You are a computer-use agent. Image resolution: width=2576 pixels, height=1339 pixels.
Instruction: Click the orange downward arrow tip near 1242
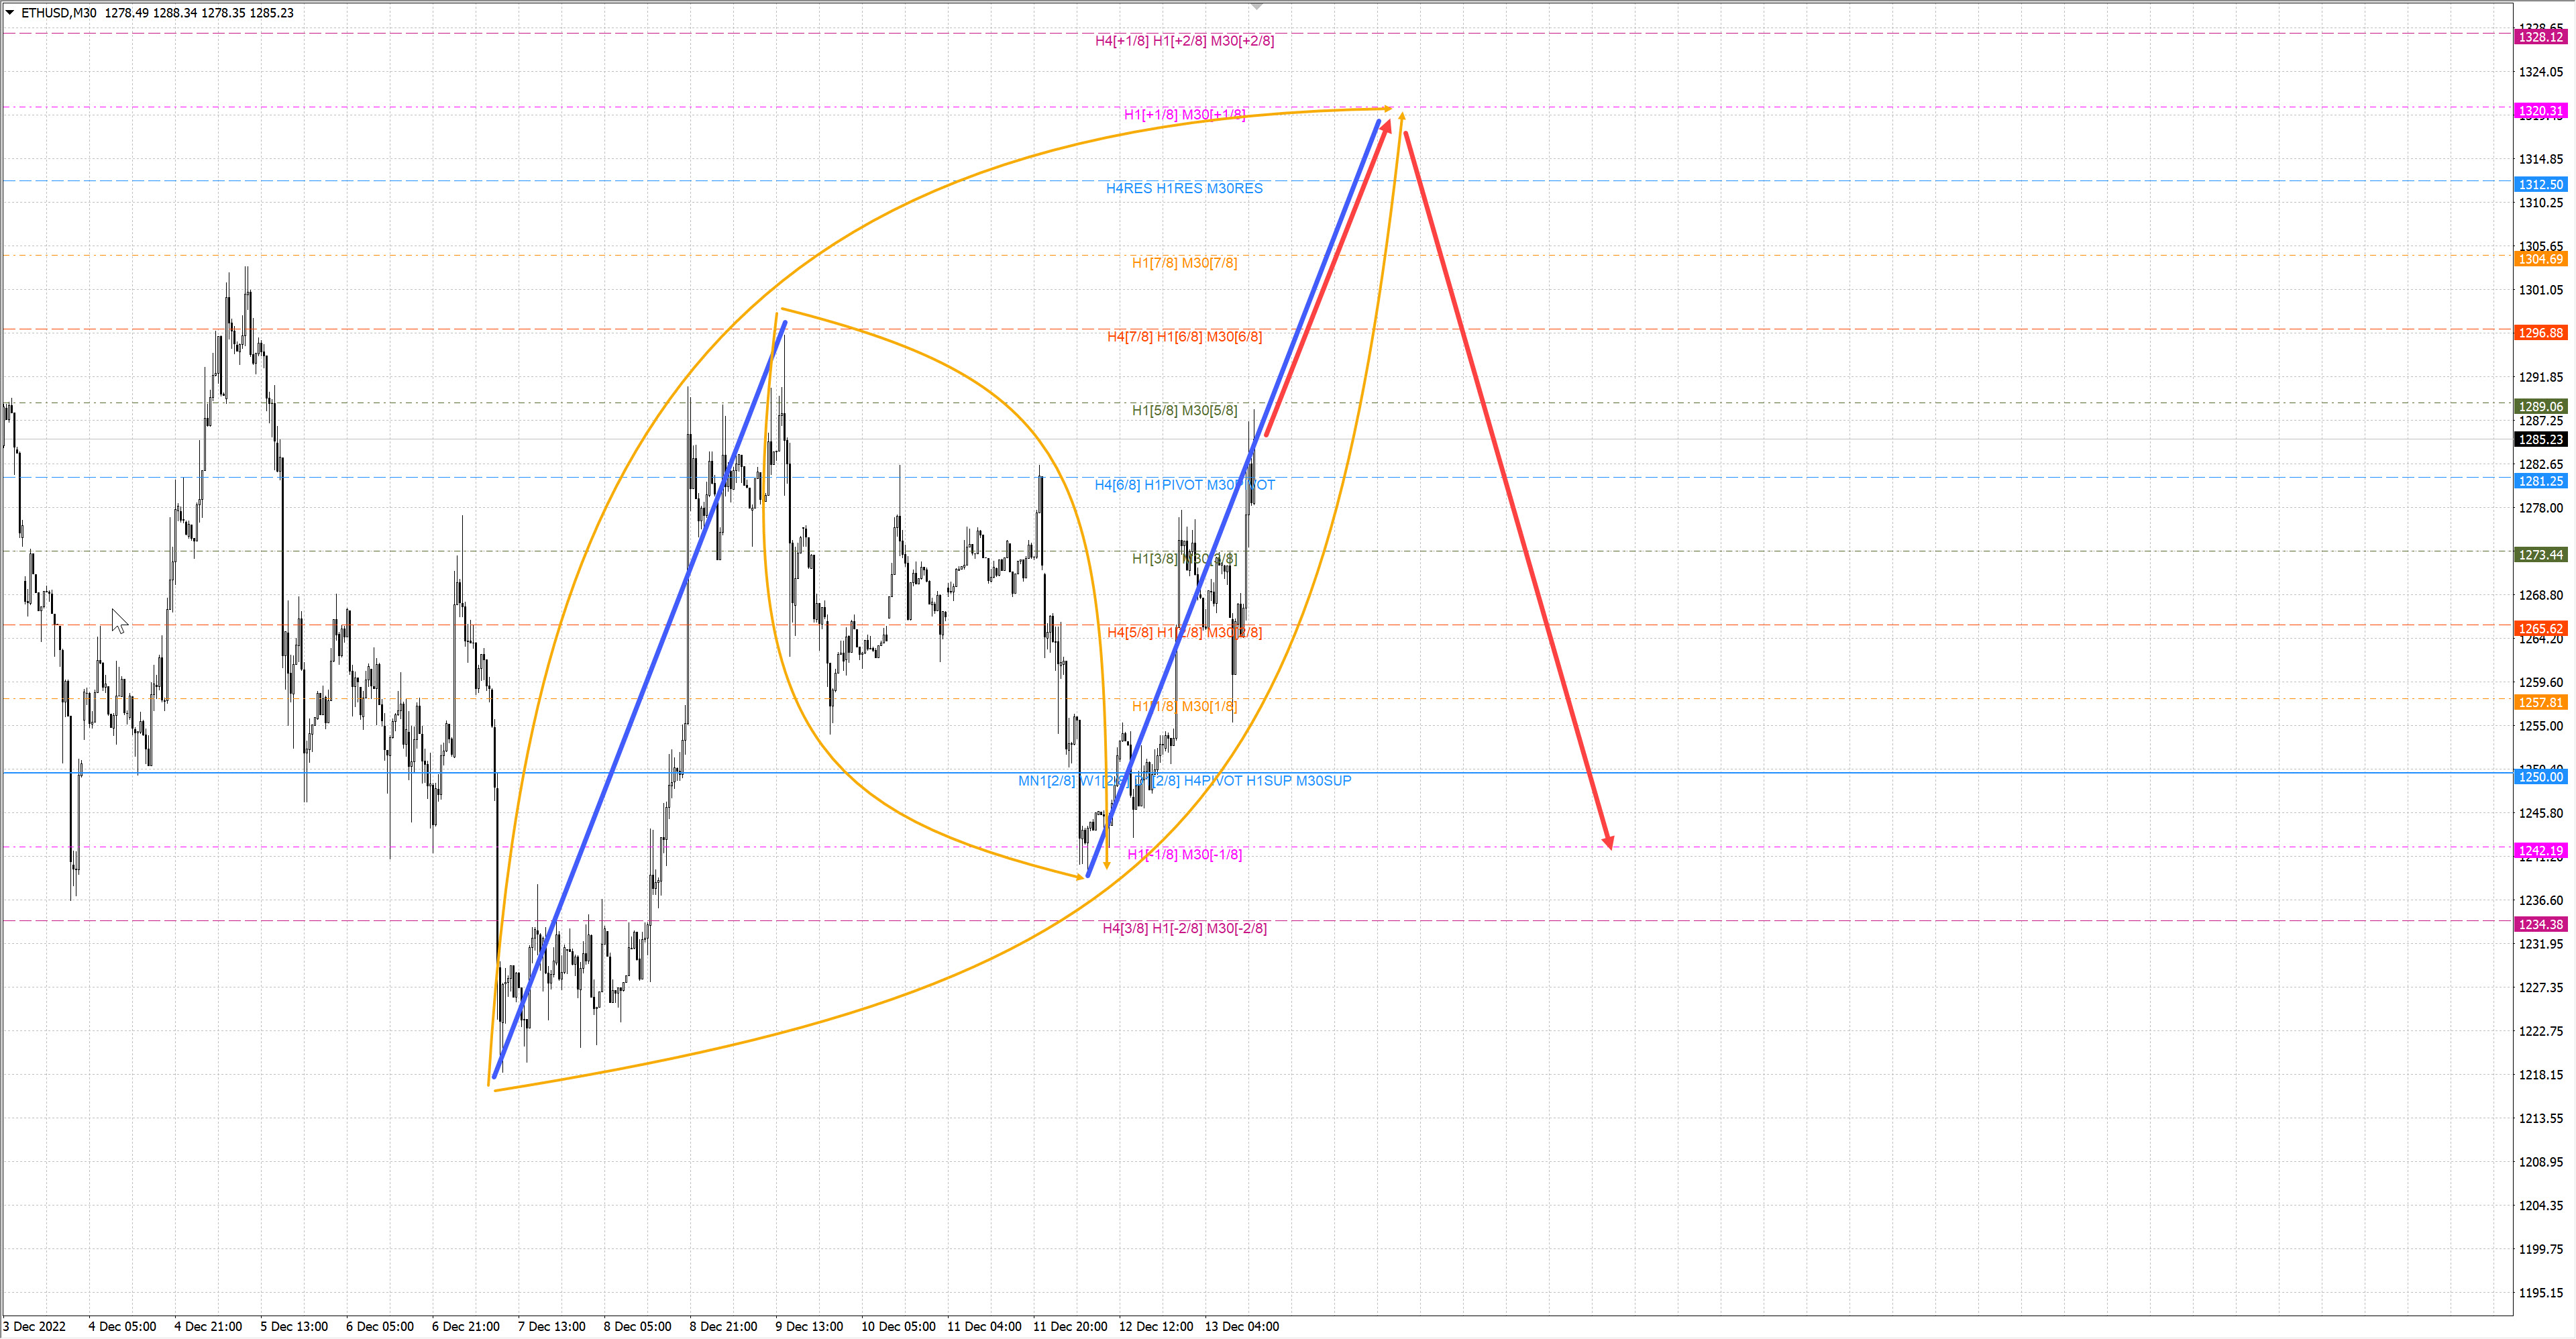pyautogui.click(x=1106, y=863)
